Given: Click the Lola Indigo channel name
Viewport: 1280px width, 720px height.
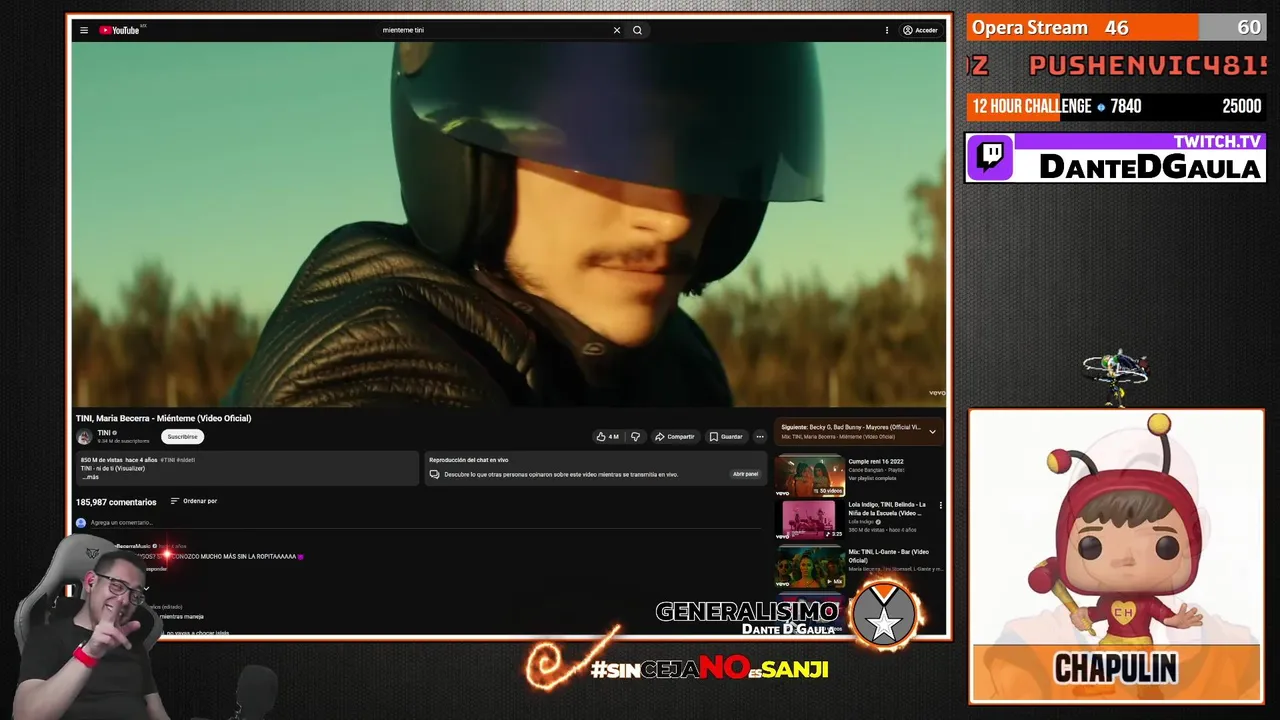Looking at the screenshot, I should tap(860, 521).
